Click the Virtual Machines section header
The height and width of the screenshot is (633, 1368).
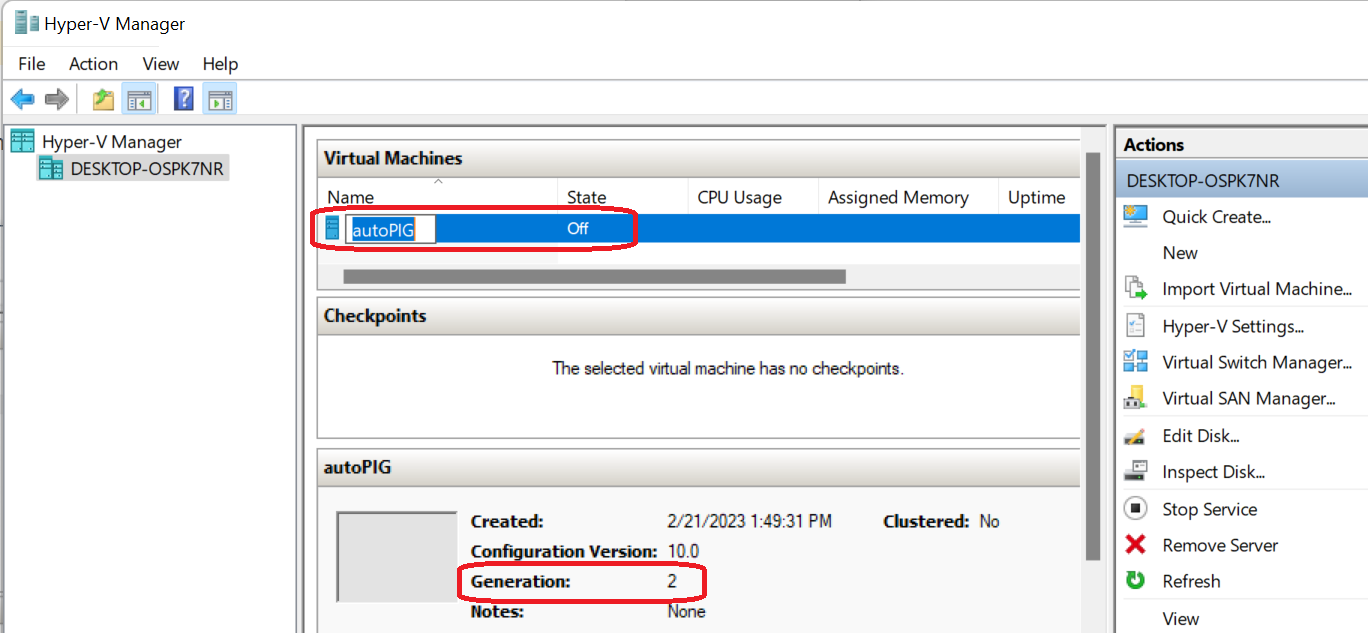[x=698, y=158]
